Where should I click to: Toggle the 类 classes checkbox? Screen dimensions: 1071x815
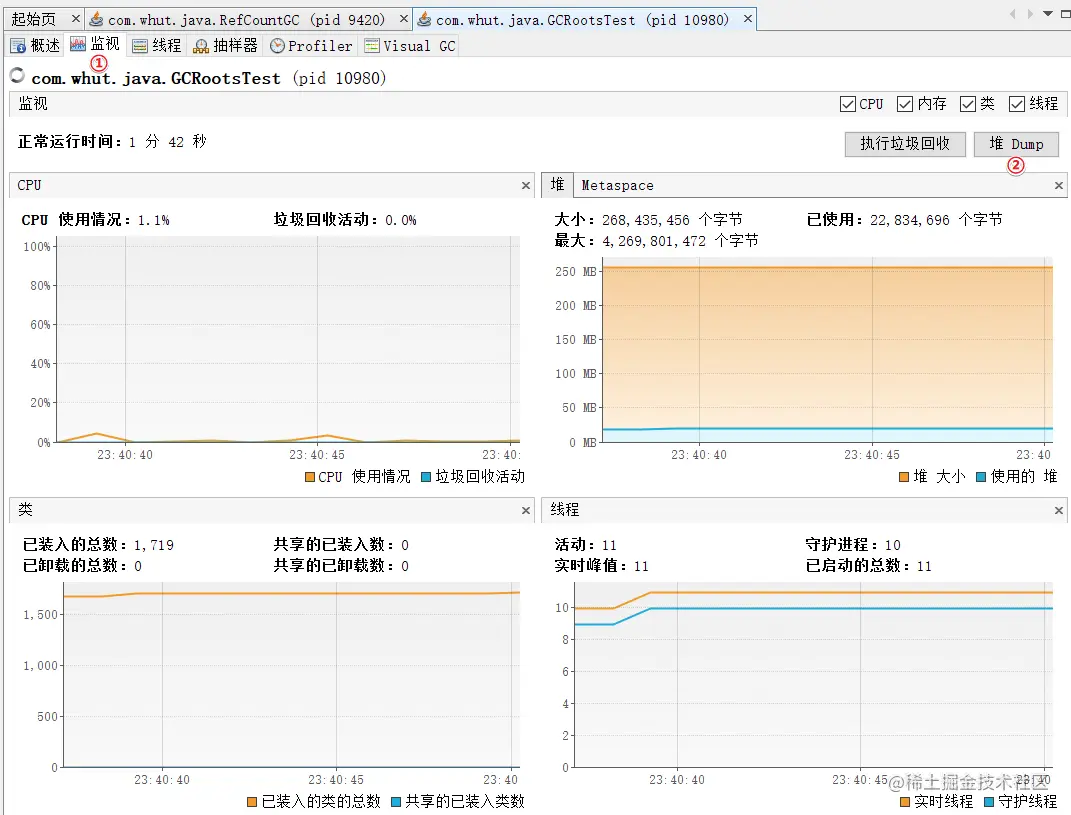click(x=968, y=104)
